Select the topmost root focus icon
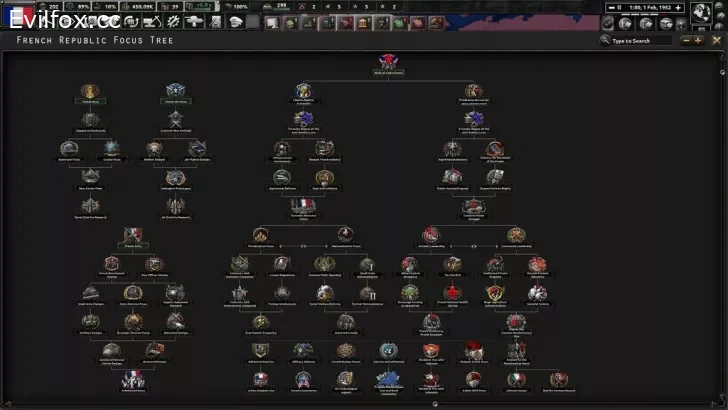Image resolution: width=728 pixels, height=410 pixels. 387,62
